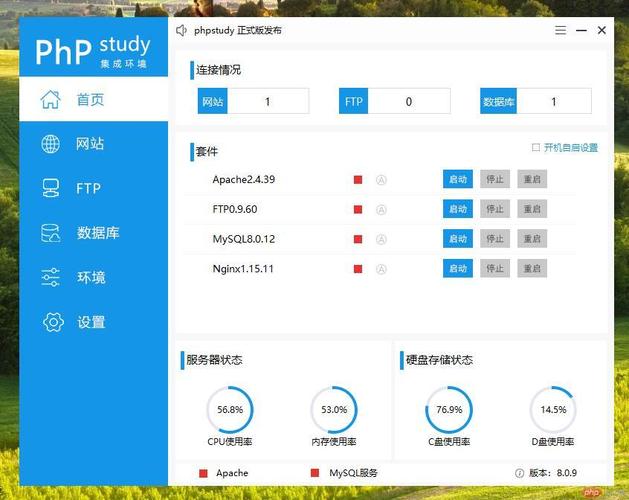
Task: Open the 网站 sidebar menu item
Action: pos(93,144)
